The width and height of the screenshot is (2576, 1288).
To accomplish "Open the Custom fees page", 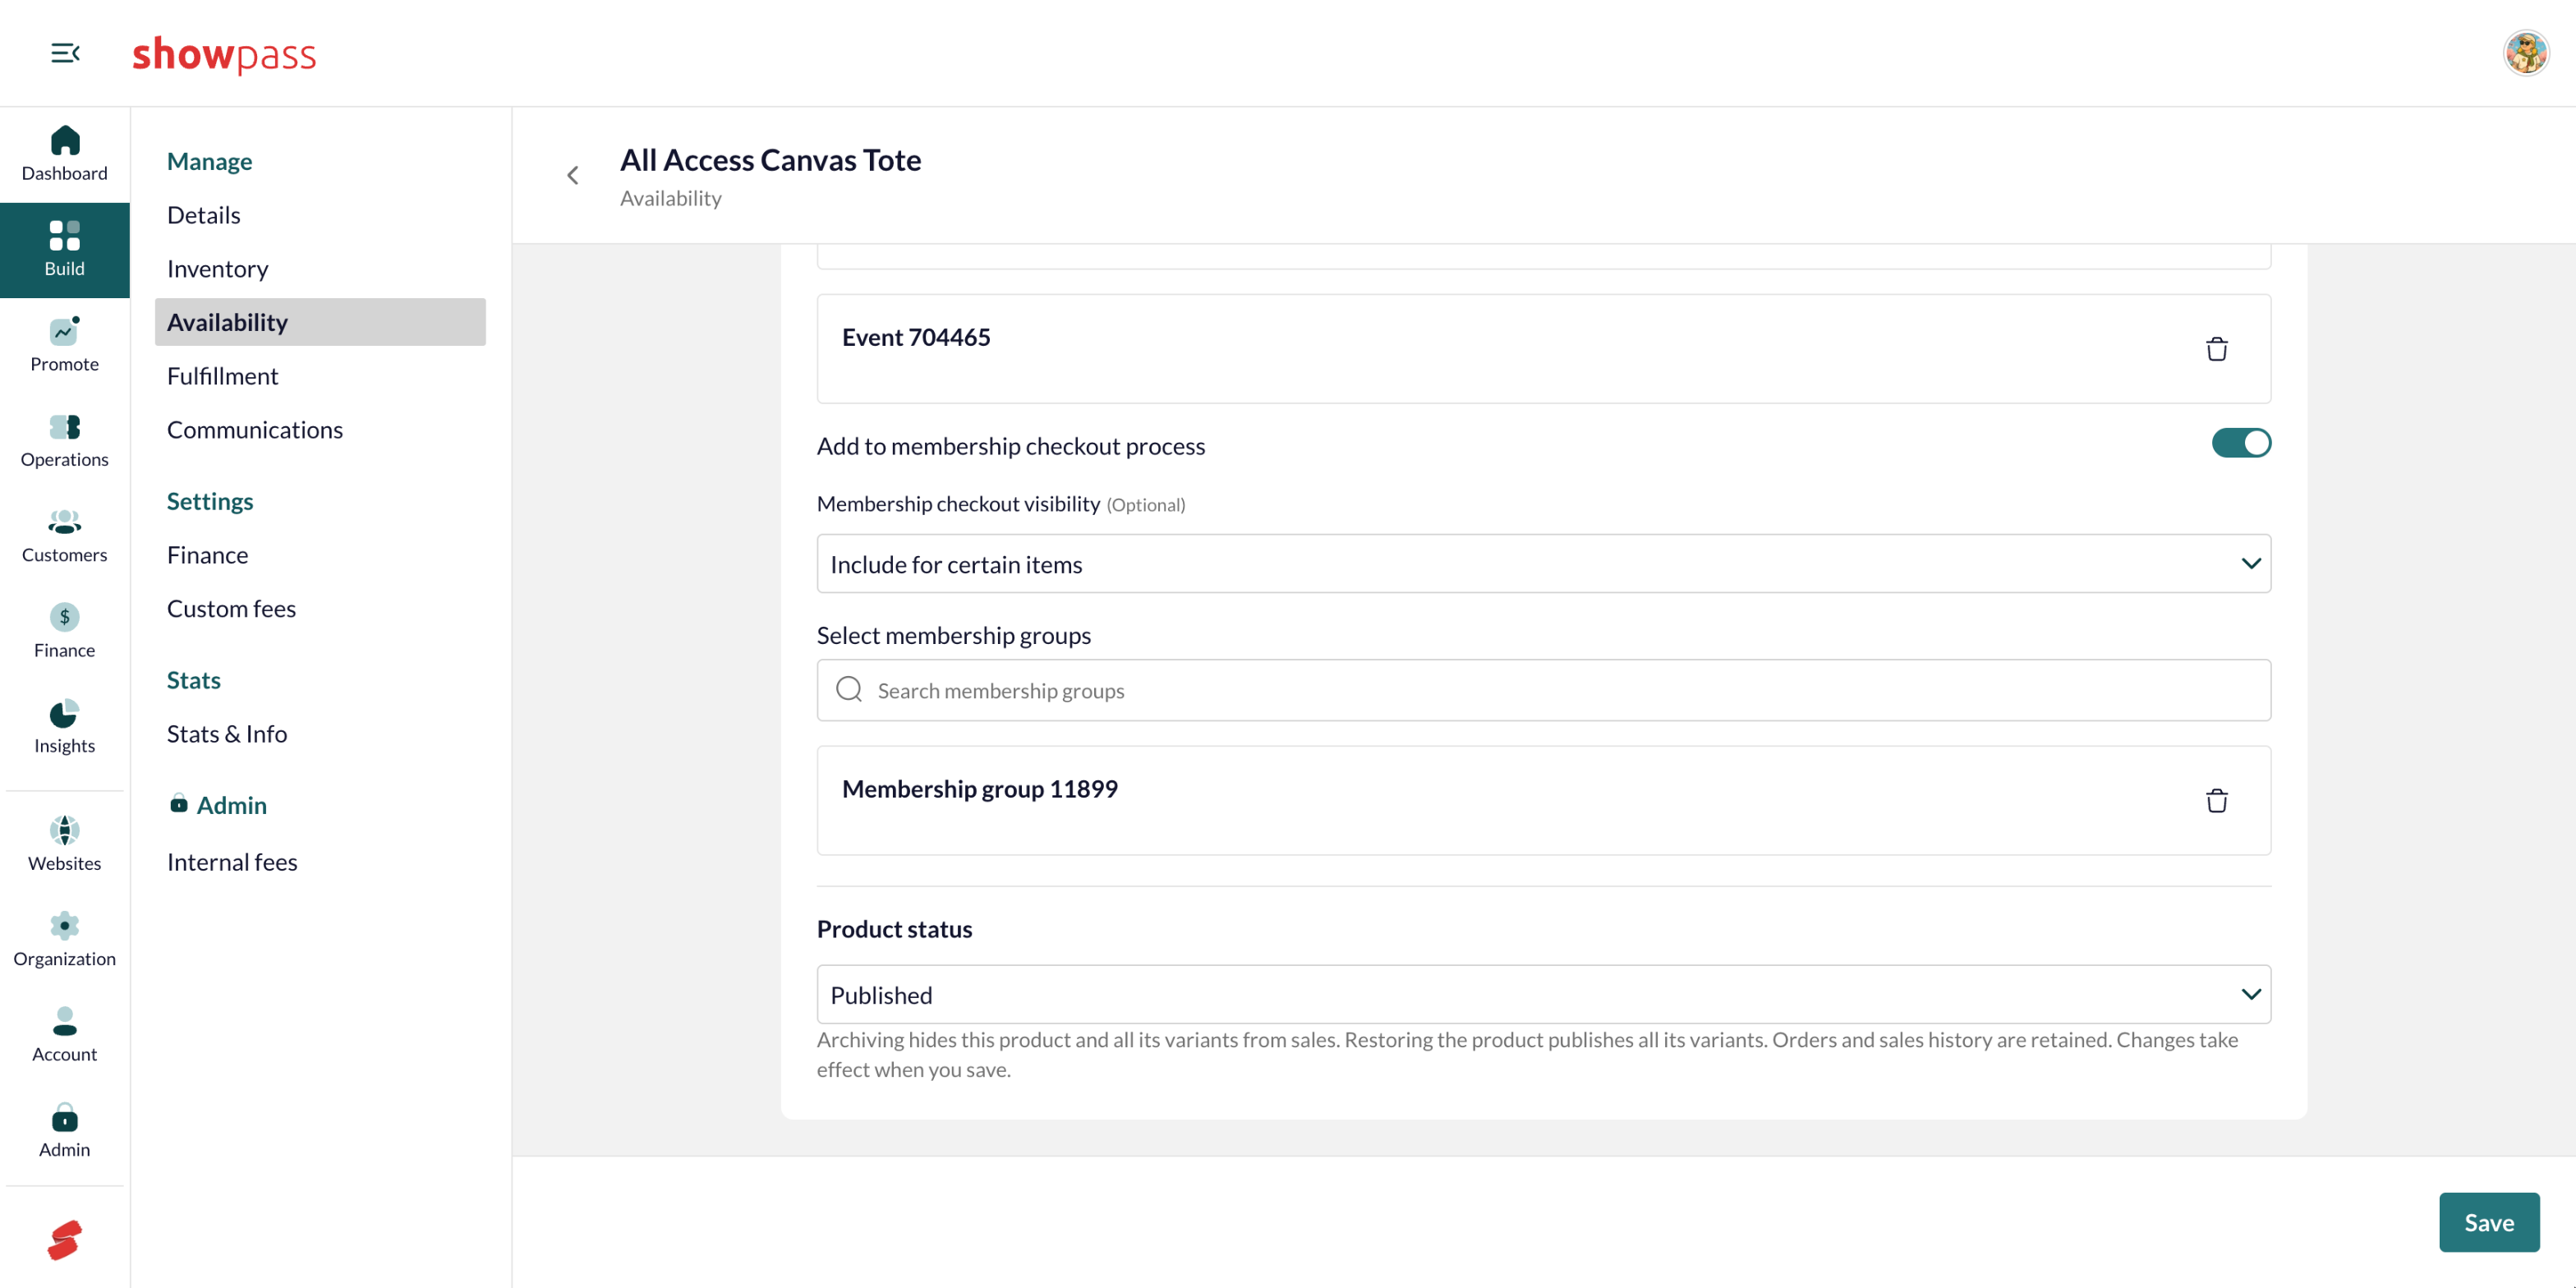I will [320, 609].
